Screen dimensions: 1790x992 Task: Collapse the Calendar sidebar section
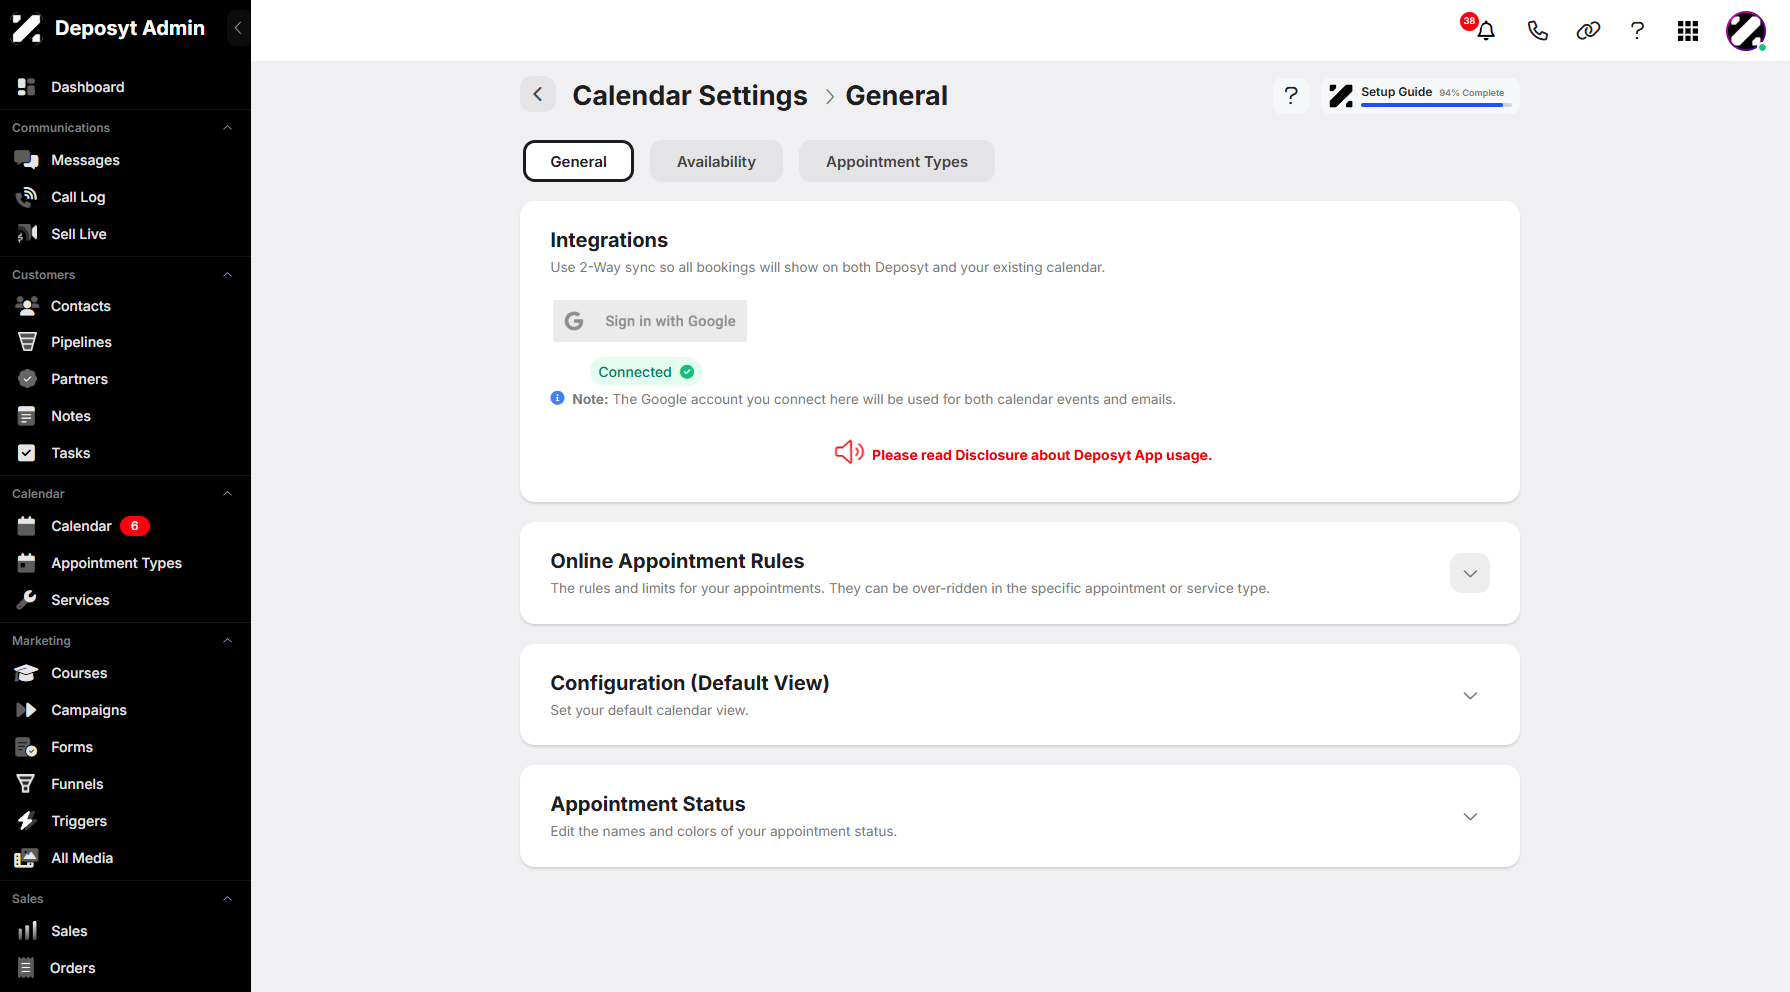coord(227,494)
